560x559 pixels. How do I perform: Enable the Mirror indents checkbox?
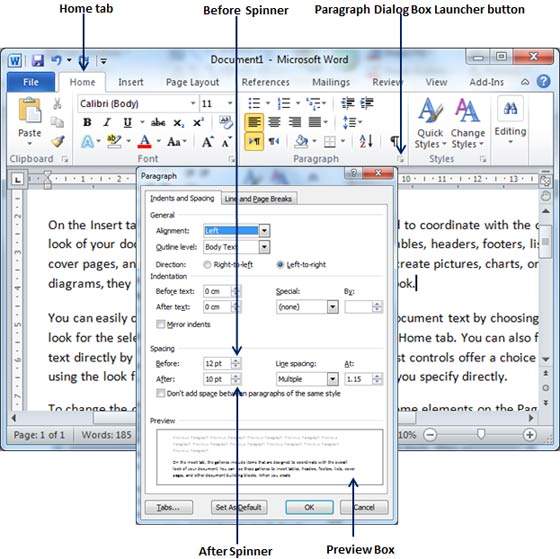click(x=161, y=324)
